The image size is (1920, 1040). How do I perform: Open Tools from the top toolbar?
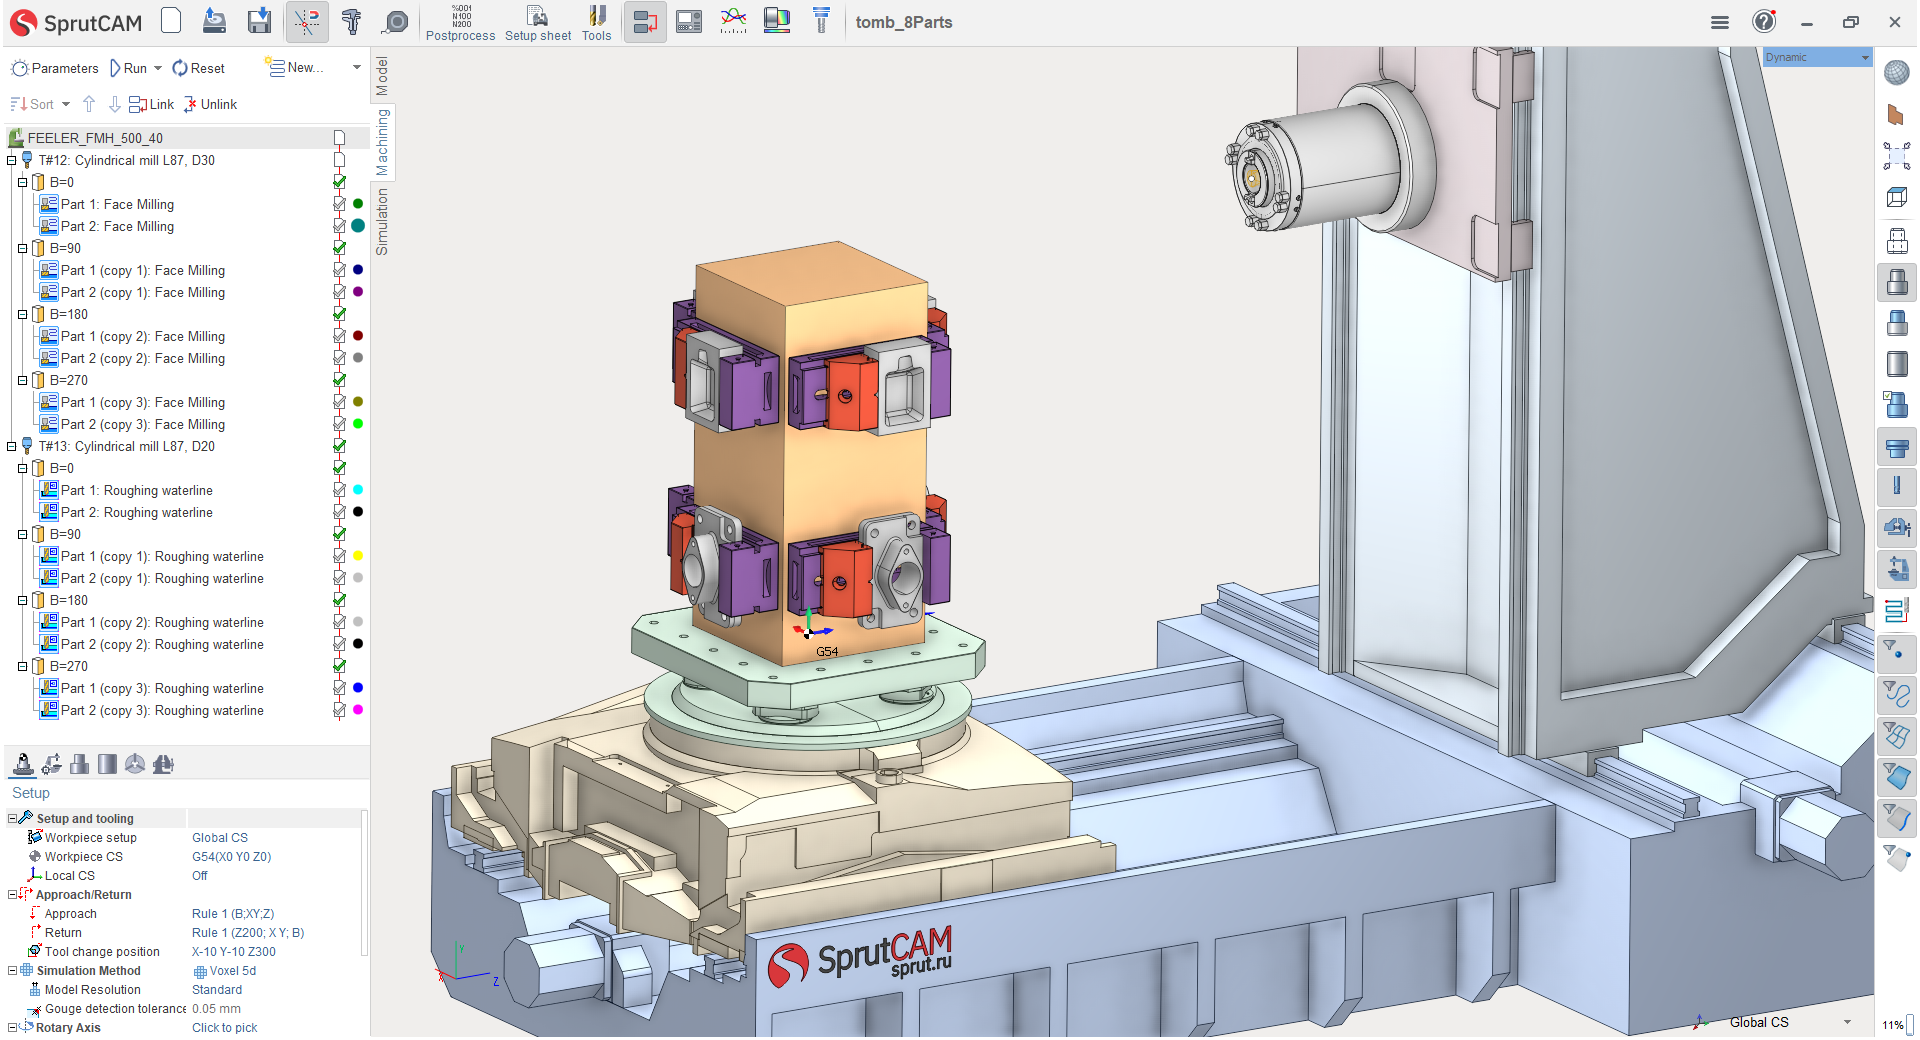tap(597, 22)
